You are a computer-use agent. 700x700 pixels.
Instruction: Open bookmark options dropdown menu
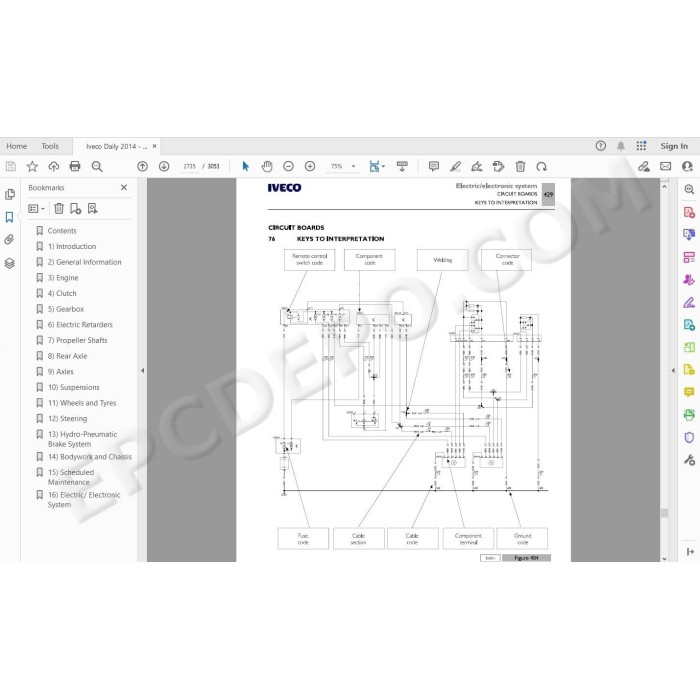tap(36, 208)
